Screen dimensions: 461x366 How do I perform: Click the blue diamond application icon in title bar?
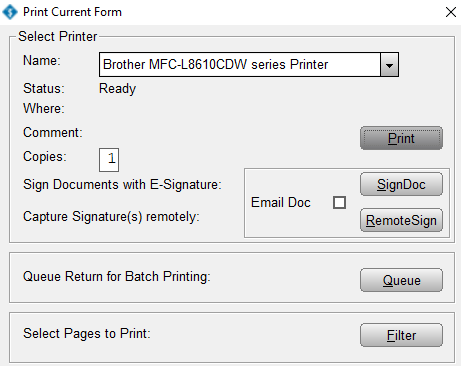(10, 12)
